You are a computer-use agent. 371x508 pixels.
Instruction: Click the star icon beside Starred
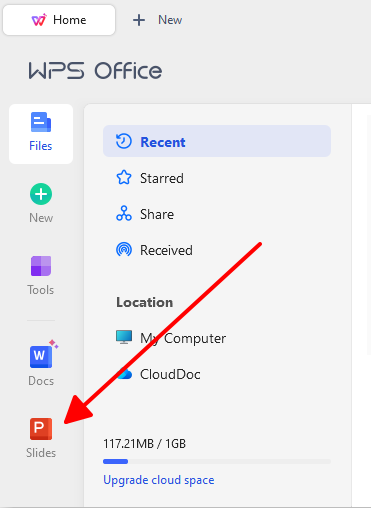pyautogui.click(x=124, y=177)
